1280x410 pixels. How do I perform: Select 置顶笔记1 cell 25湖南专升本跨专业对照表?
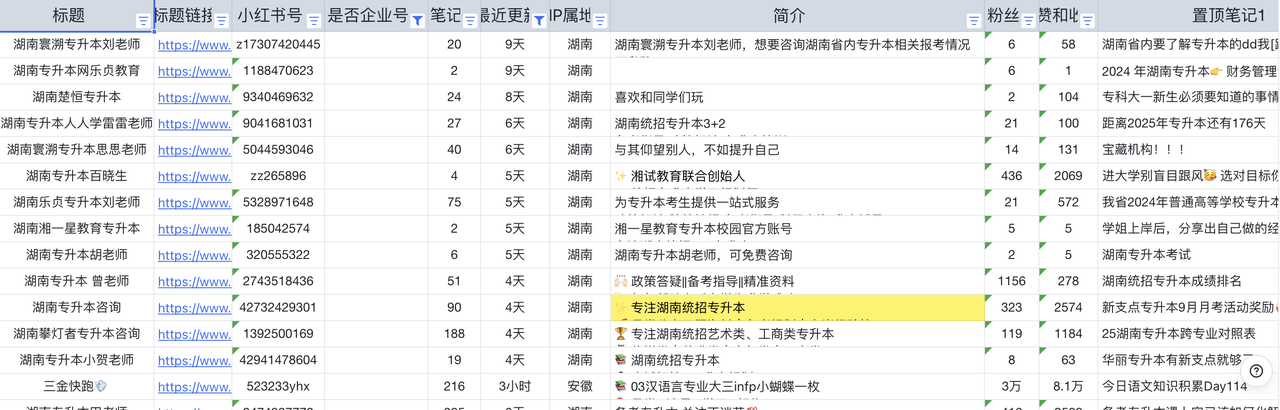1189,333
